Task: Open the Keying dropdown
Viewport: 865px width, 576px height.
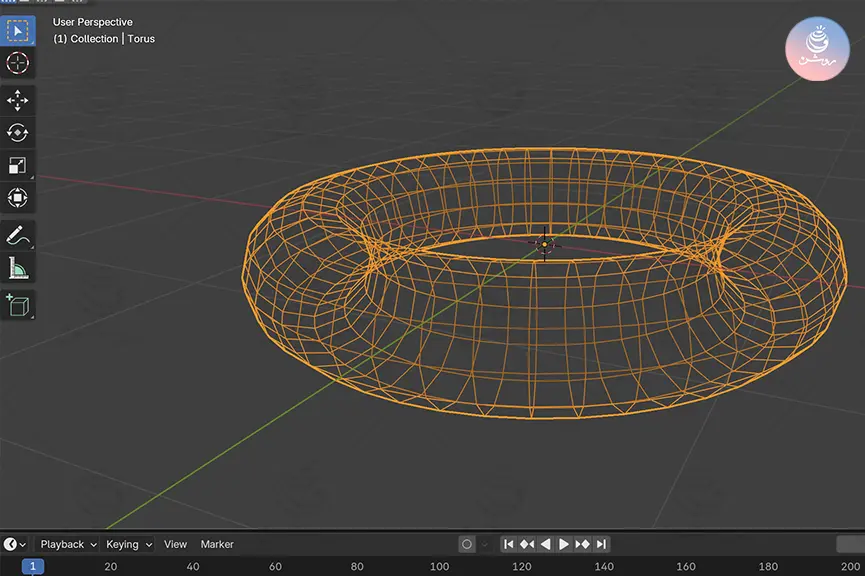Action: [129, 544]
